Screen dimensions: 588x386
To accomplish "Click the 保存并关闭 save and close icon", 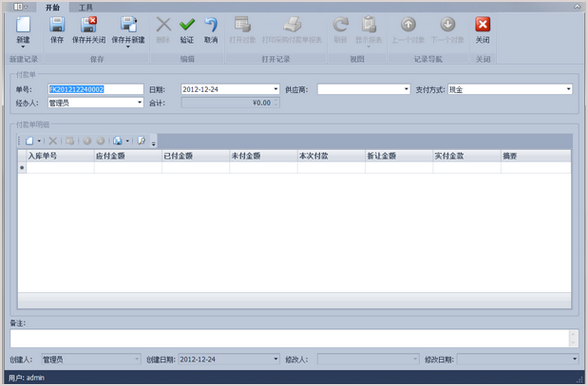I will tap(89, 25).
